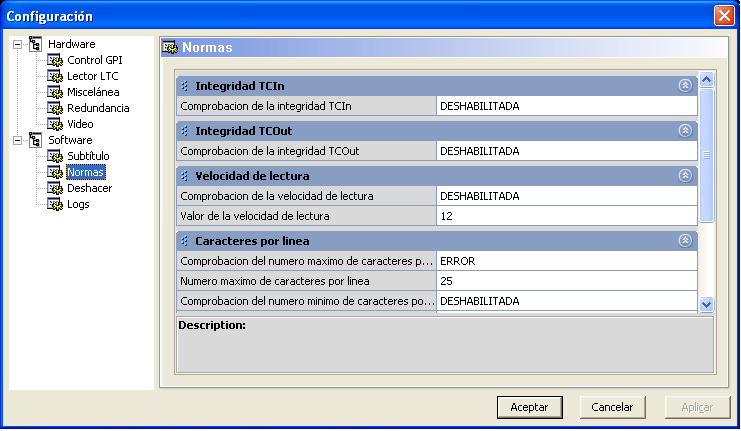Screen dimensions: 741x431
Task: Click the Miscelánea tree icon
Action: coord(55,92)
